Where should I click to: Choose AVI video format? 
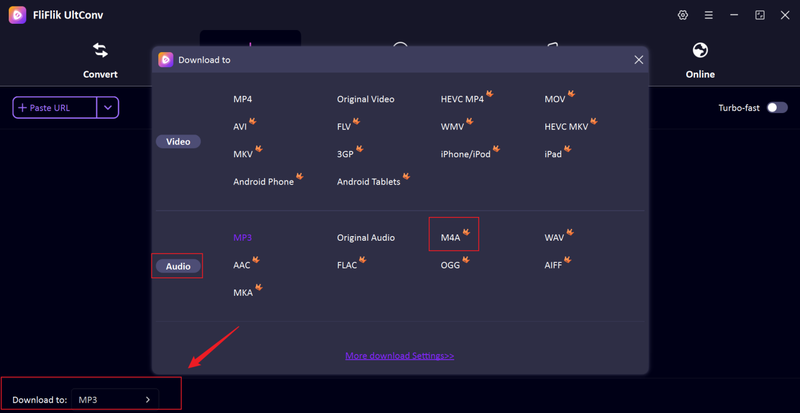[240, 127]
